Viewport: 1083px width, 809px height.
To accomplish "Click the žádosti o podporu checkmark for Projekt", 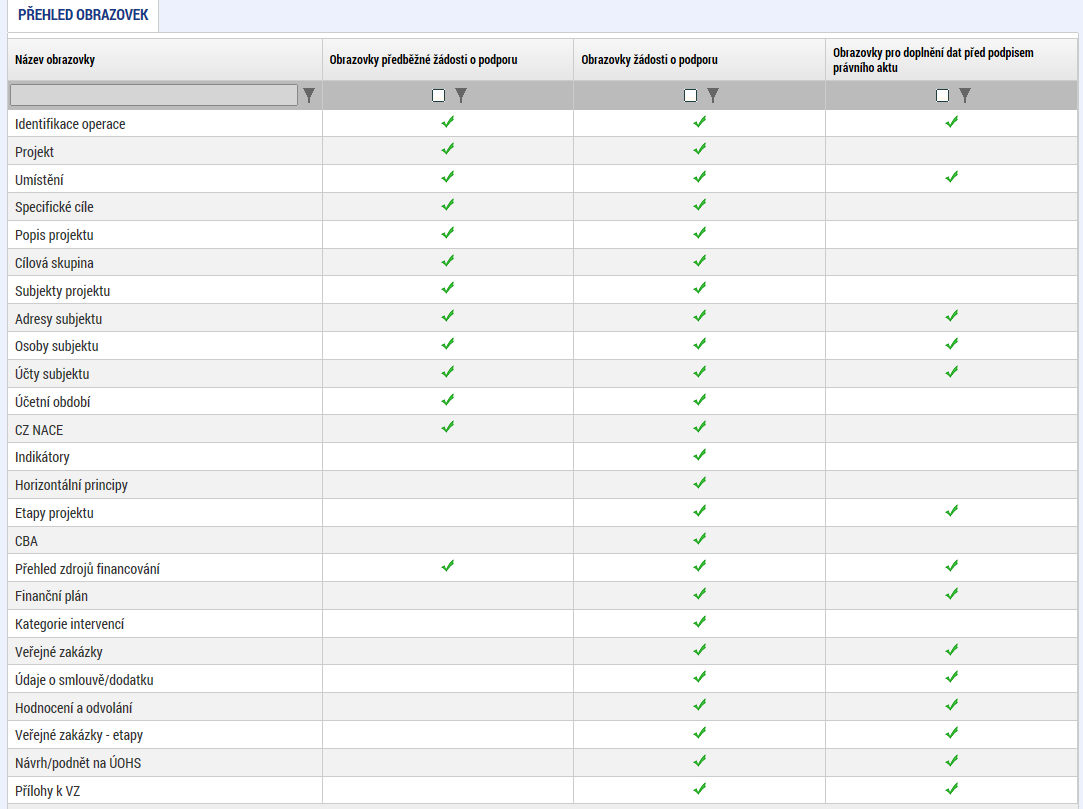I will tap(700, 149).
